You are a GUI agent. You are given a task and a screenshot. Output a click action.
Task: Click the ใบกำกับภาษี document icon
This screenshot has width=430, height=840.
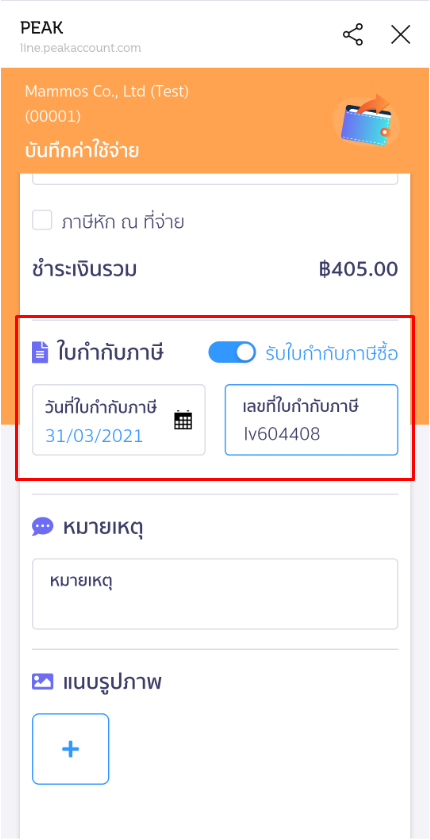tap(40, 353)
